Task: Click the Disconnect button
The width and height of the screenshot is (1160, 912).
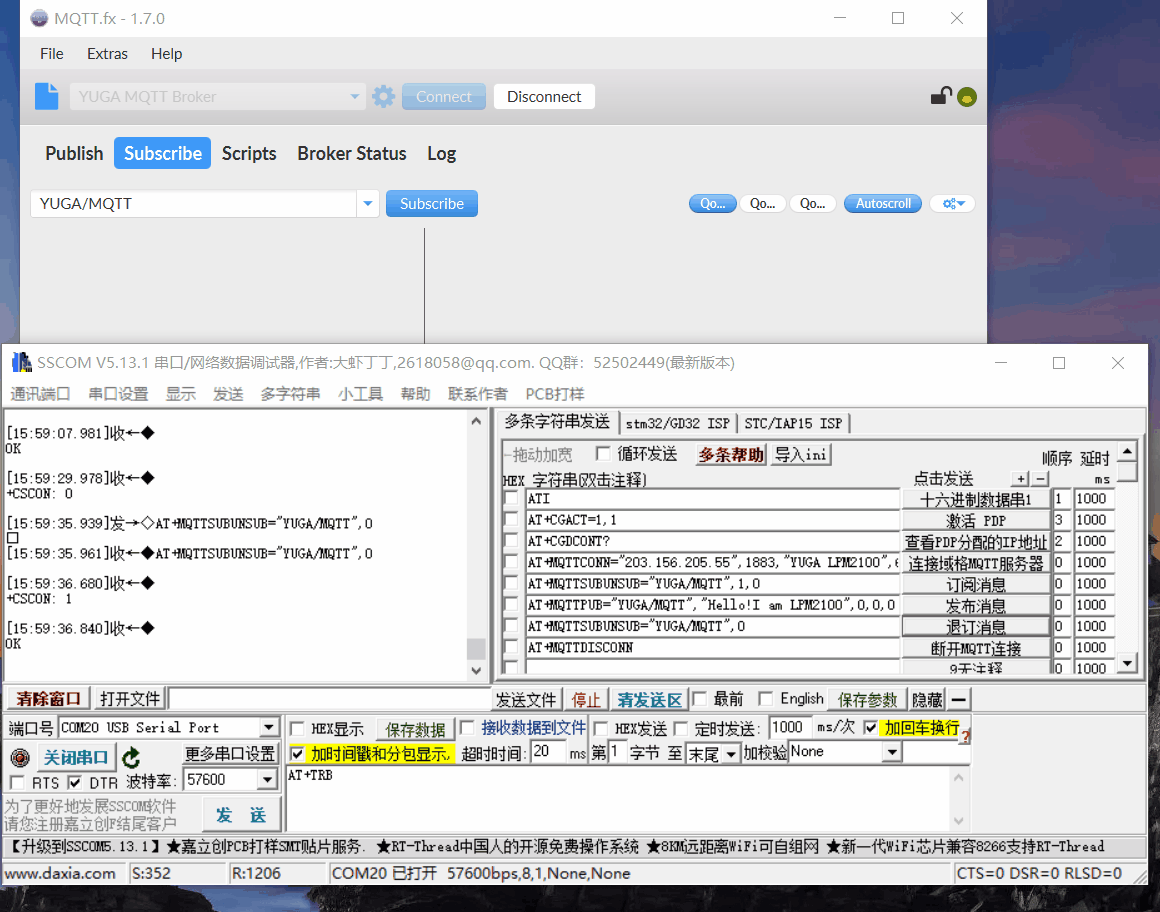Action: (543, 96)
